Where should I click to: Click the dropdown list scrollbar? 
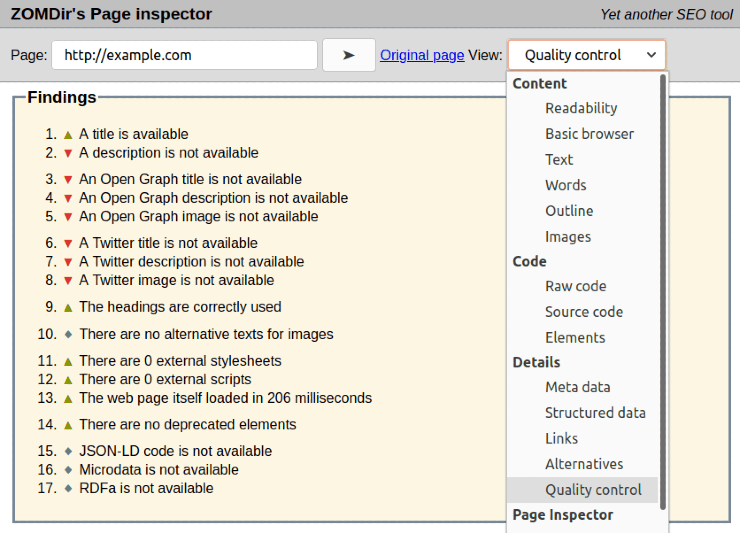(662, 300)
